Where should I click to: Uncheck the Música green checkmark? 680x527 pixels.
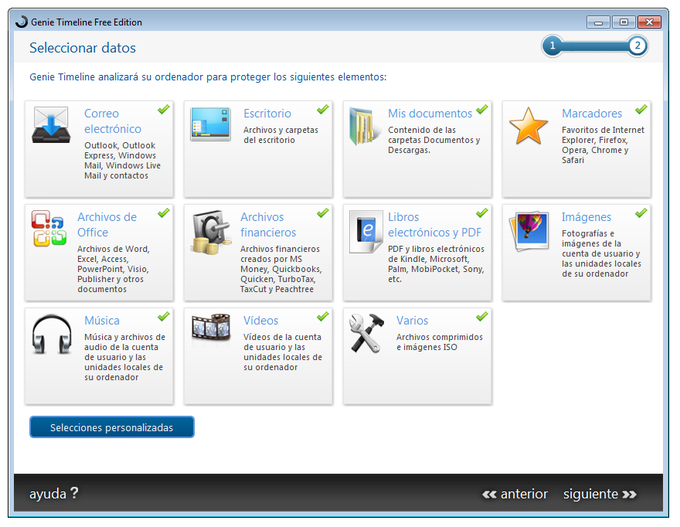(163, 317)
